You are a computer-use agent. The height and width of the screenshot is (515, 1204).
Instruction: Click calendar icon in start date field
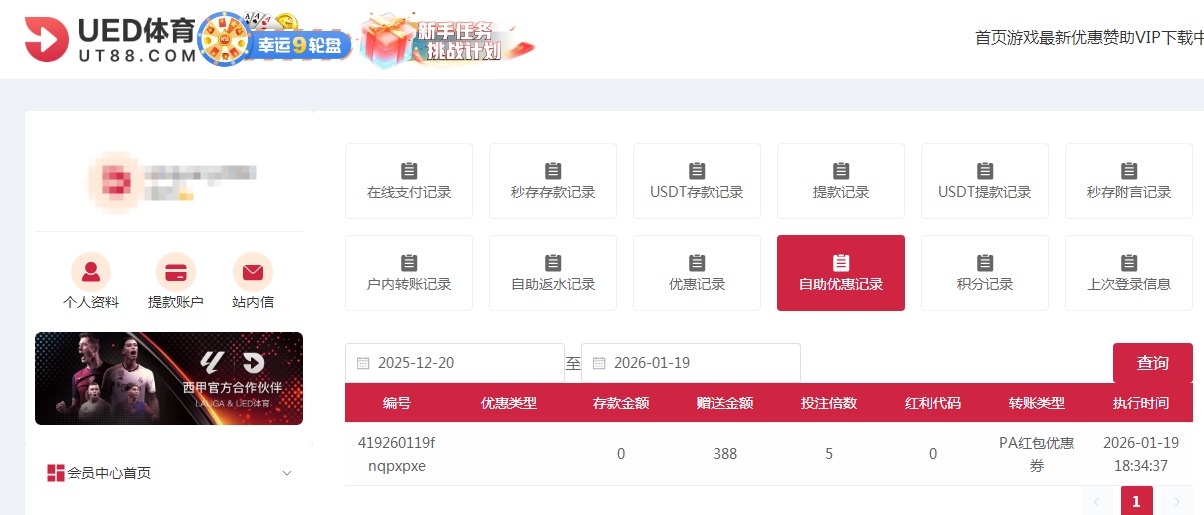(x=363, y=363)
